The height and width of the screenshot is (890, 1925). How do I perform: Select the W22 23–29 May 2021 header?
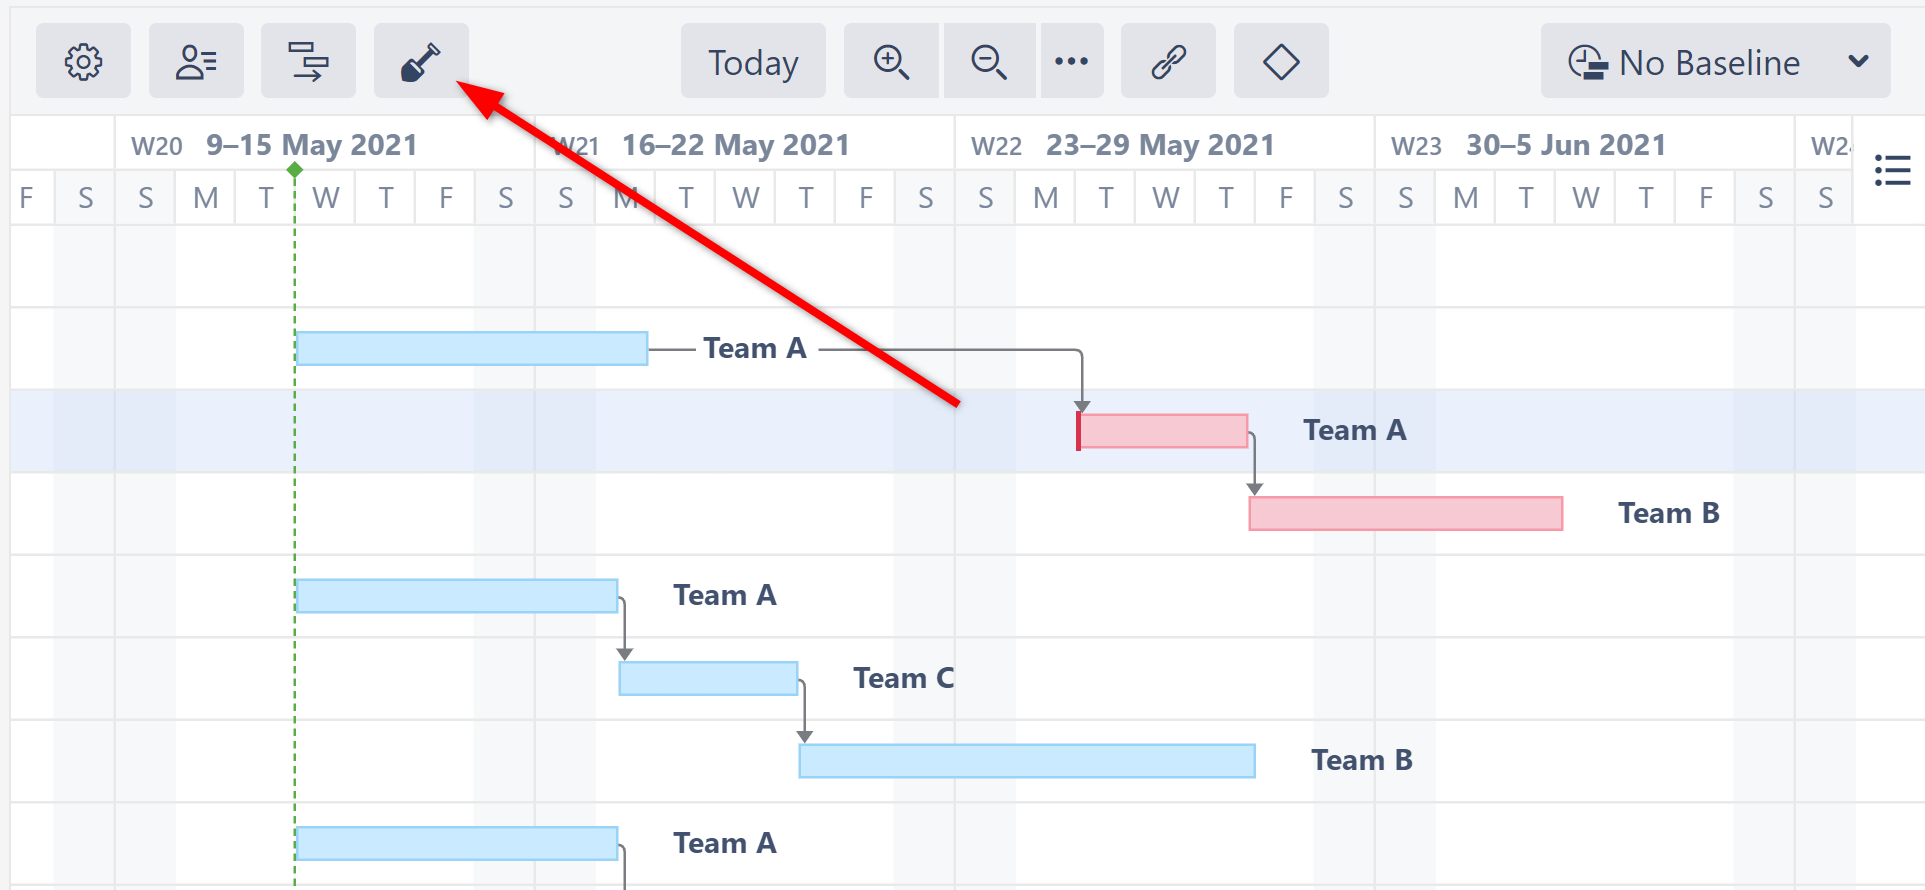click(x=1159, y=145)
